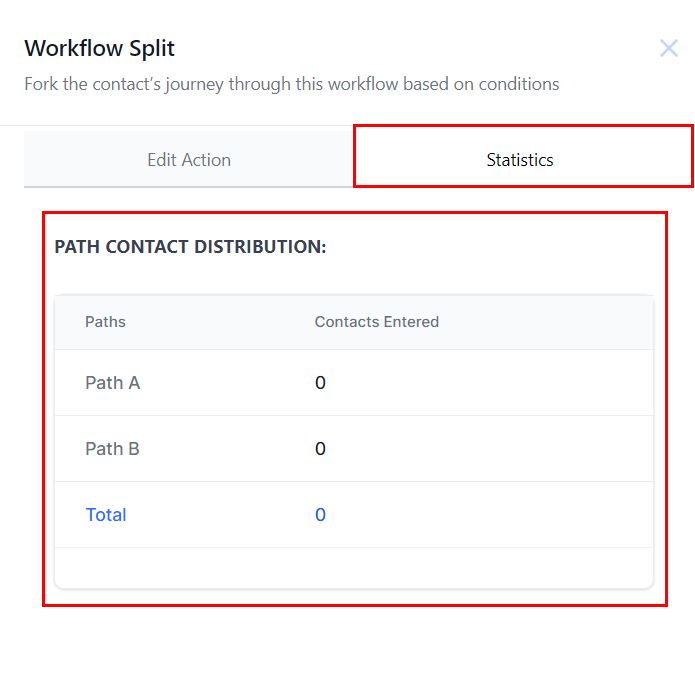The image size is (695, 675).
Task: Select the Statistics tab
Action: coord(520,160)
